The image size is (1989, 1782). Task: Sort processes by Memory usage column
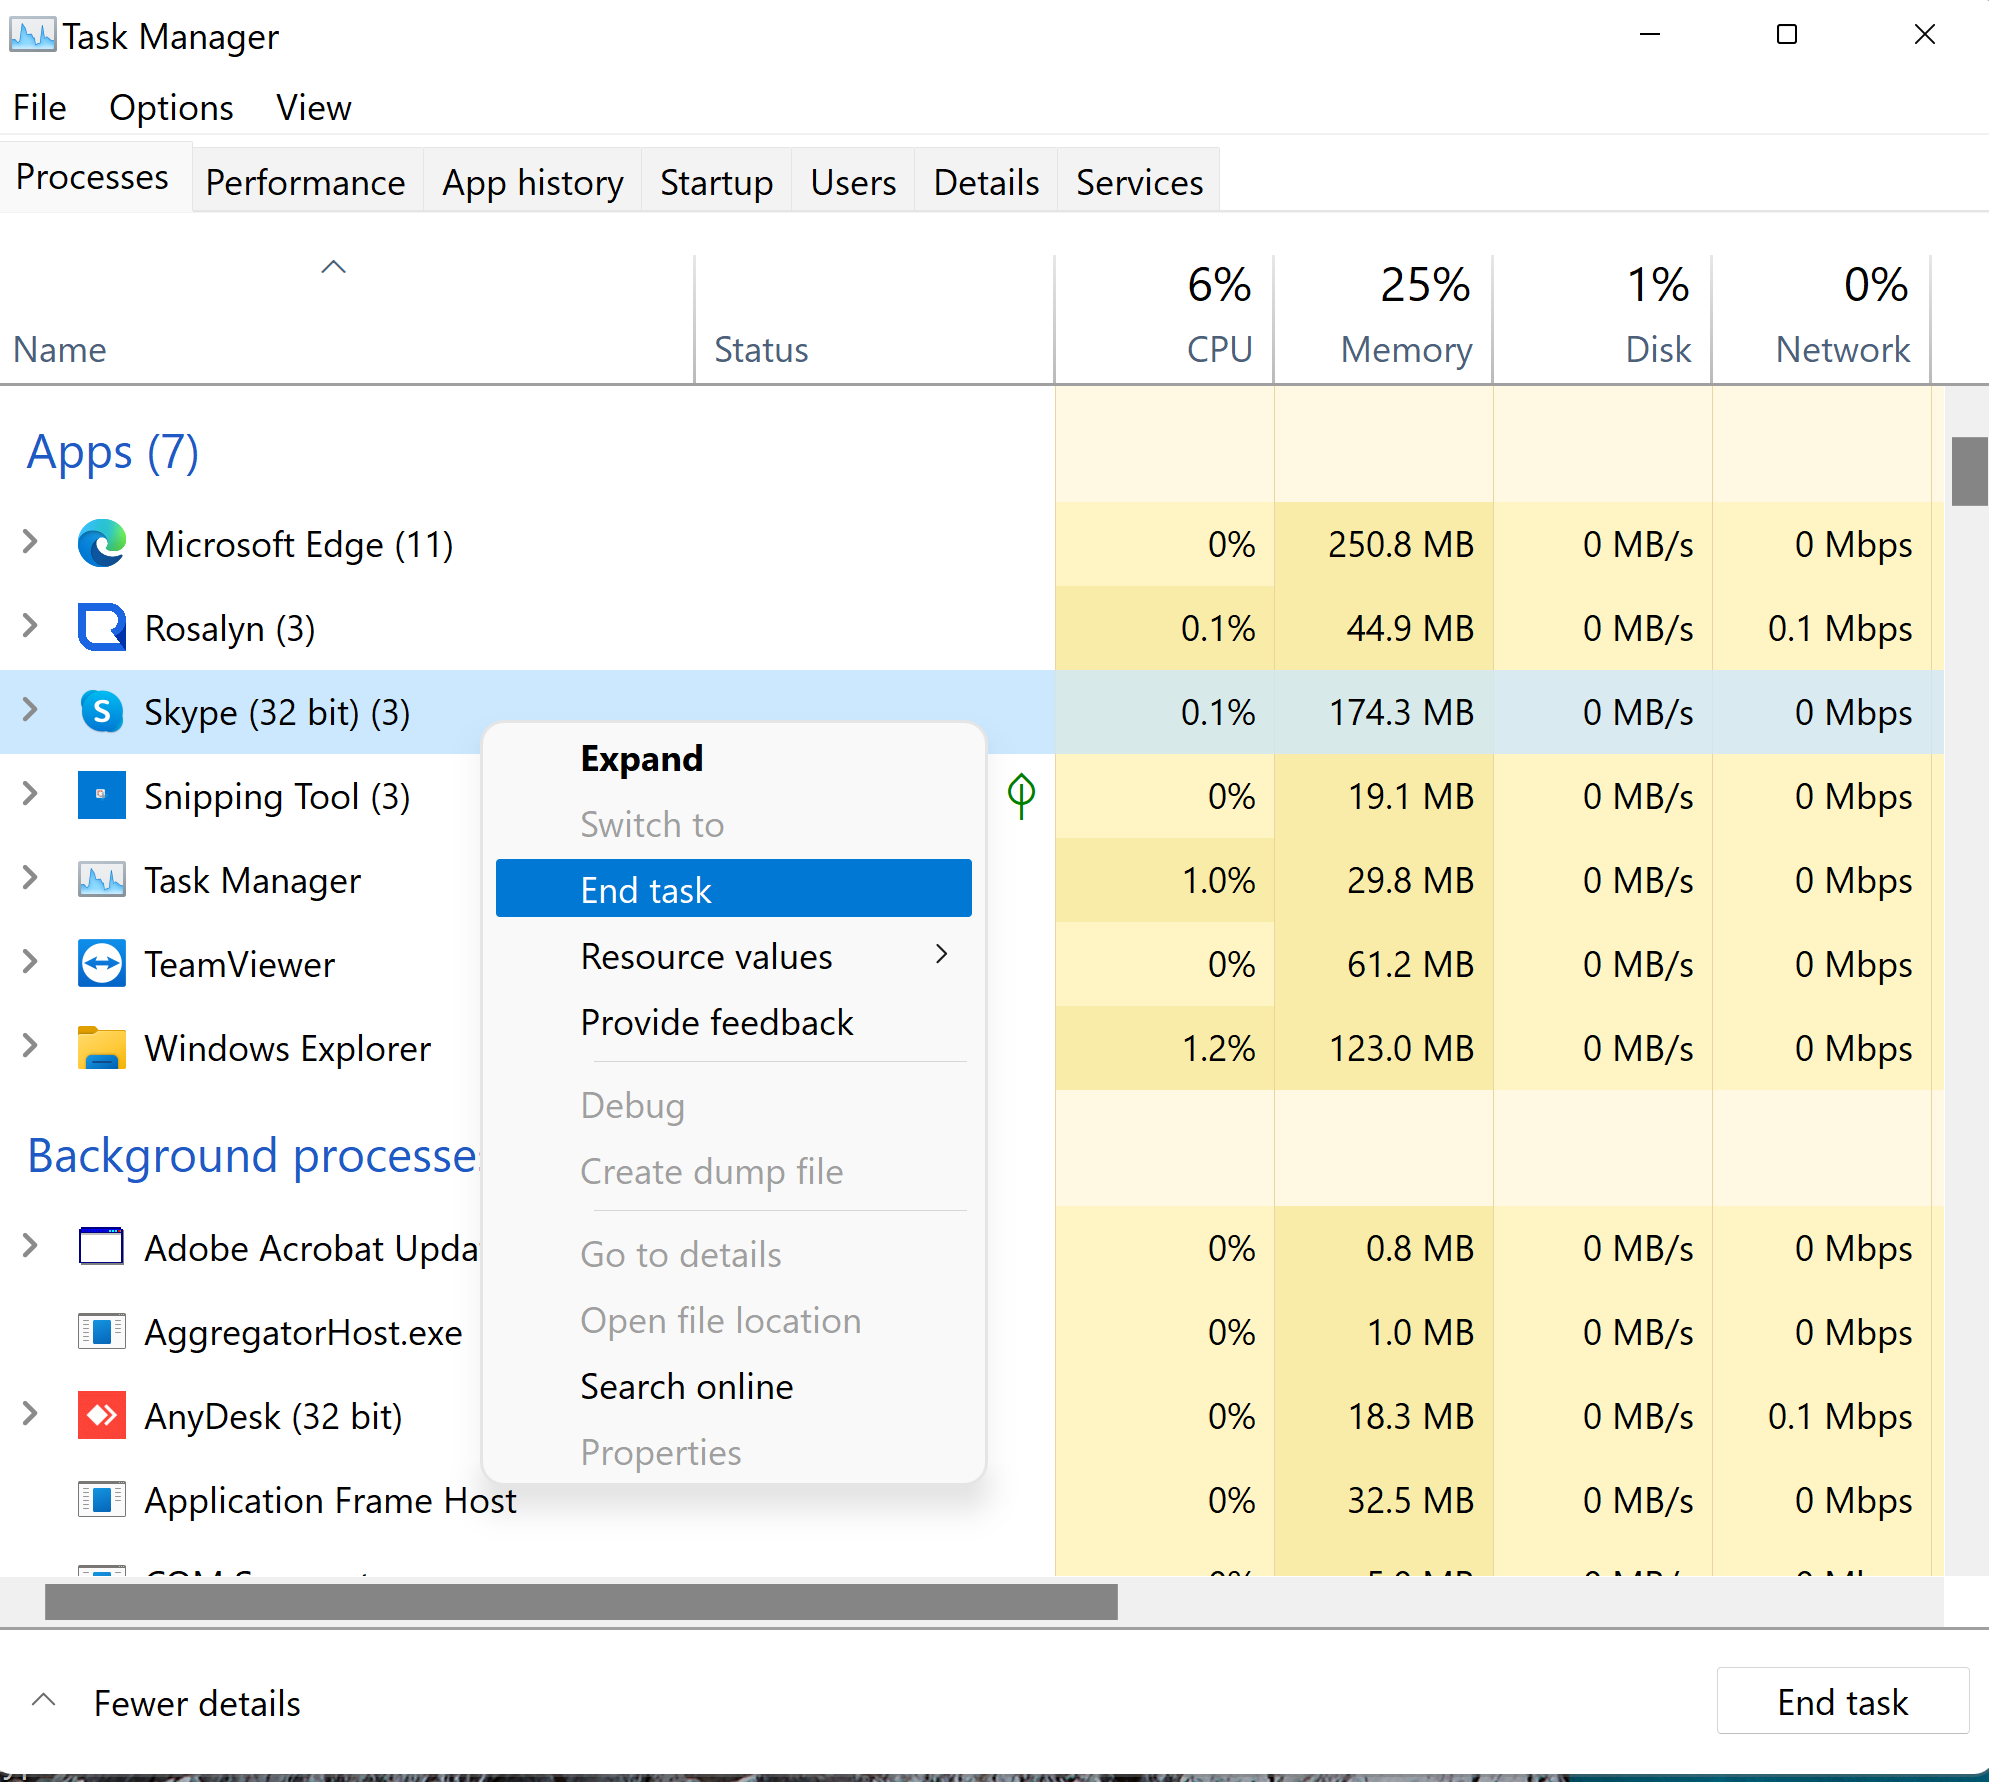(x=1383, y=318)
